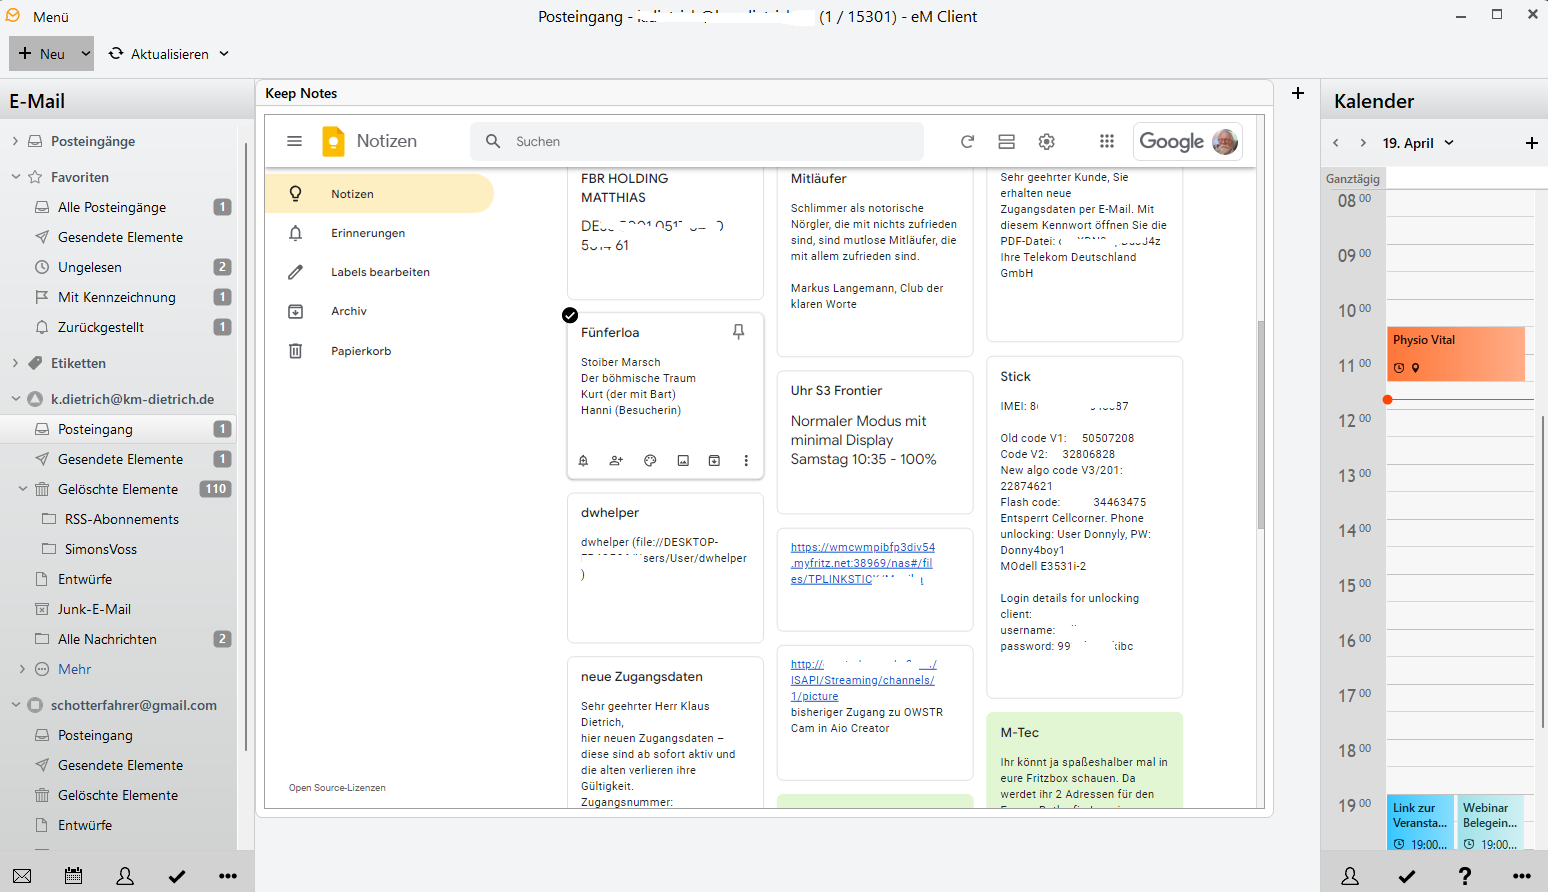Image resolution: width=1548 pixels, height=892 pixels.
Task: Collapse the Gelöschte Elemente folder
Action: click(23, 489)
